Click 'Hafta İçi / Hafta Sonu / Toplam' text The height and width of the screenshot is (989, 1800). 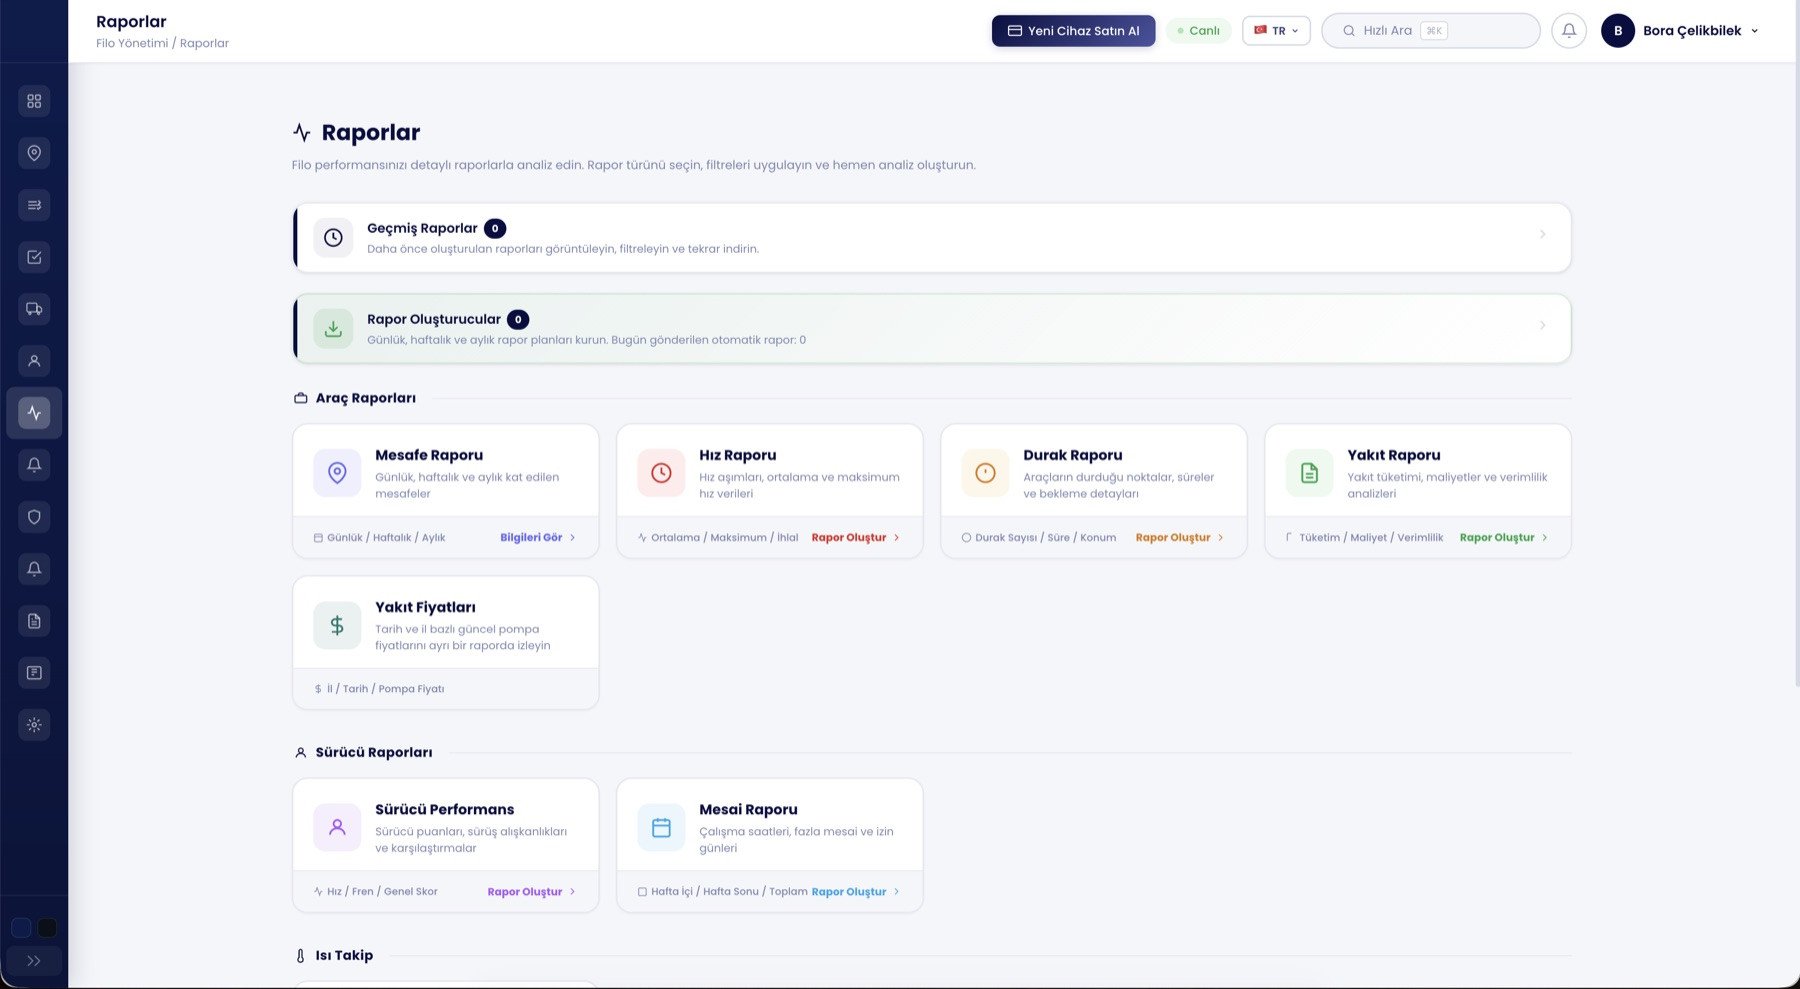click(729, 892)
